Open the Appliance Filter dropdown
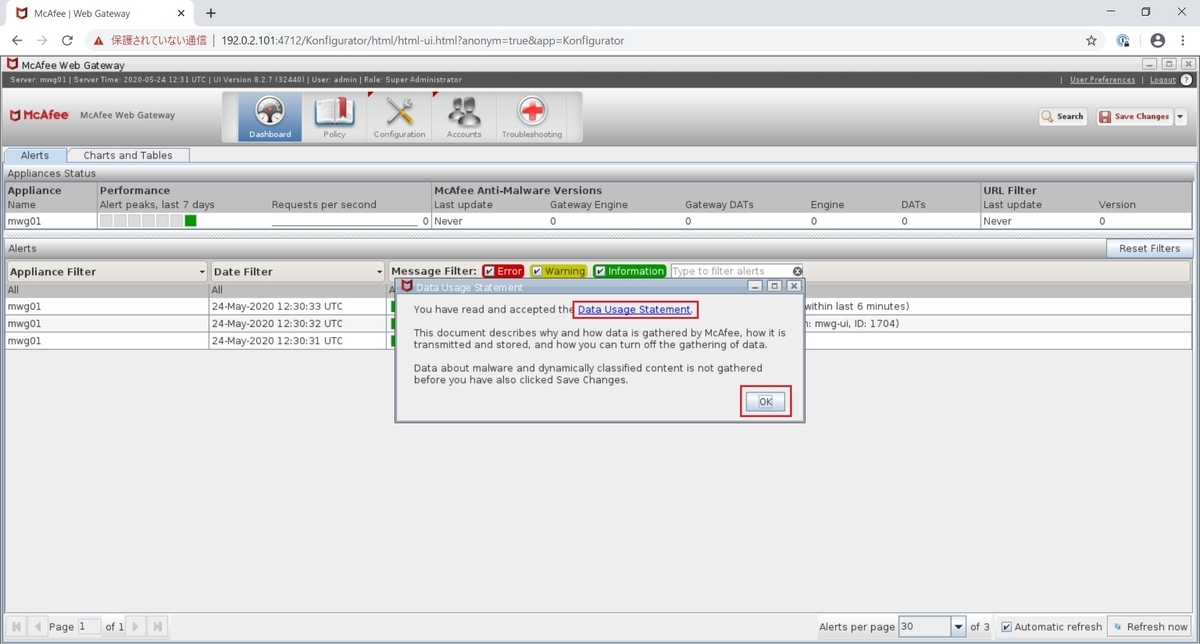The width and height of the screenshot is (1200, 644). pos(107,271)
